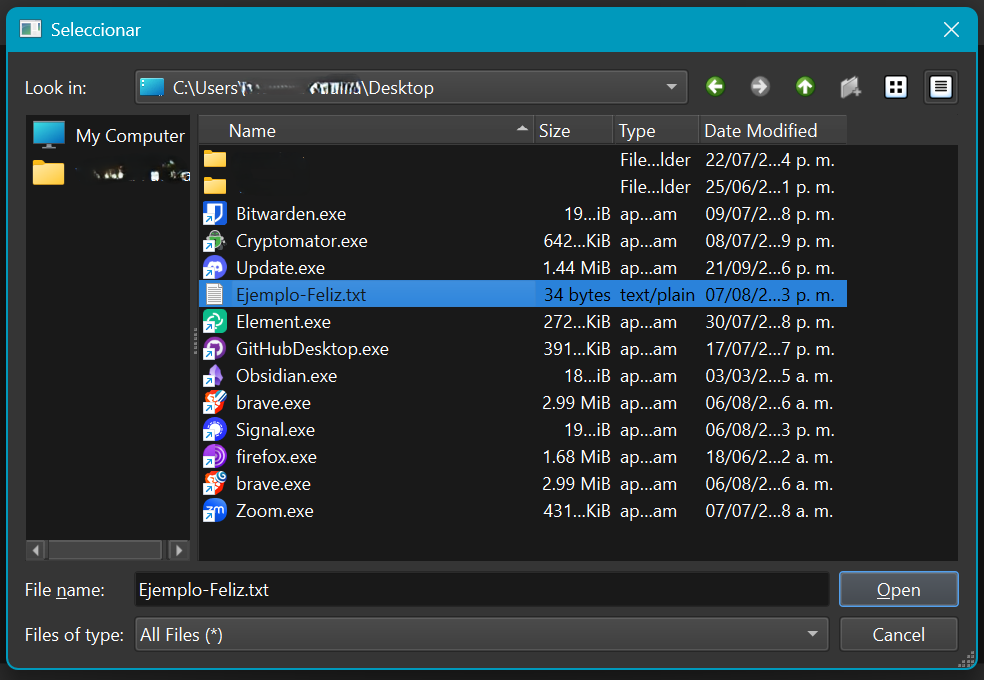Screen dimensions: 984x680
Task: Select the Obsidian.exe shortcut
Action: (286, 376)
